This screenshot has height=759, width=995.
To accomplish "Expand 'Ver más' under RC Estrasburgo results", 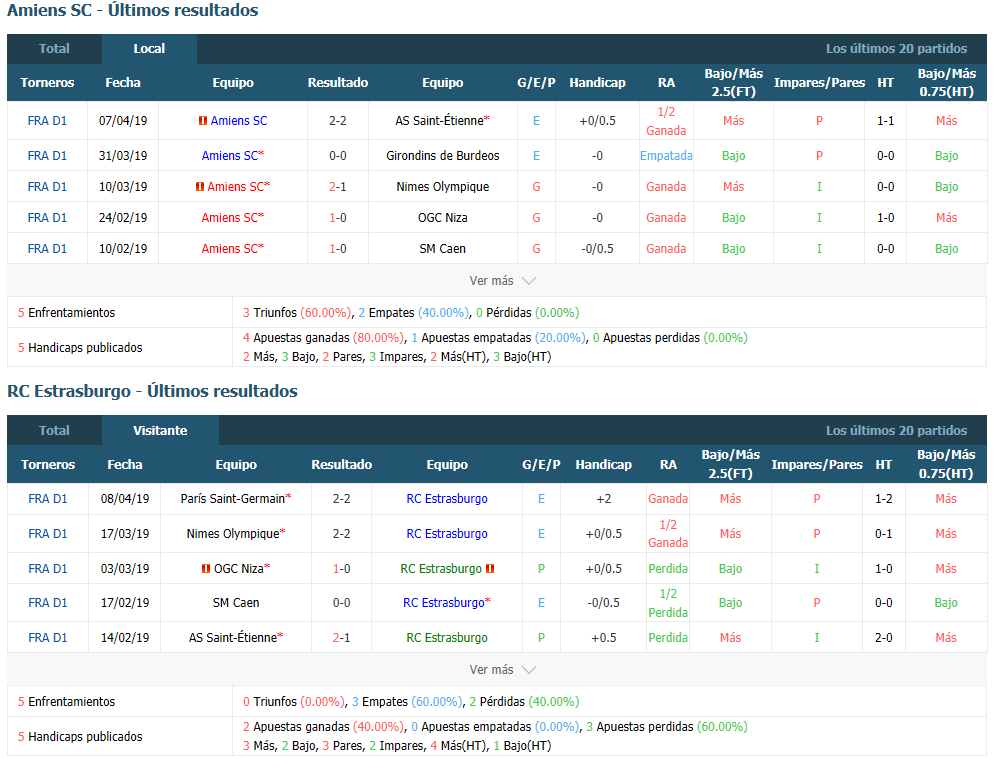I will 503,670.
